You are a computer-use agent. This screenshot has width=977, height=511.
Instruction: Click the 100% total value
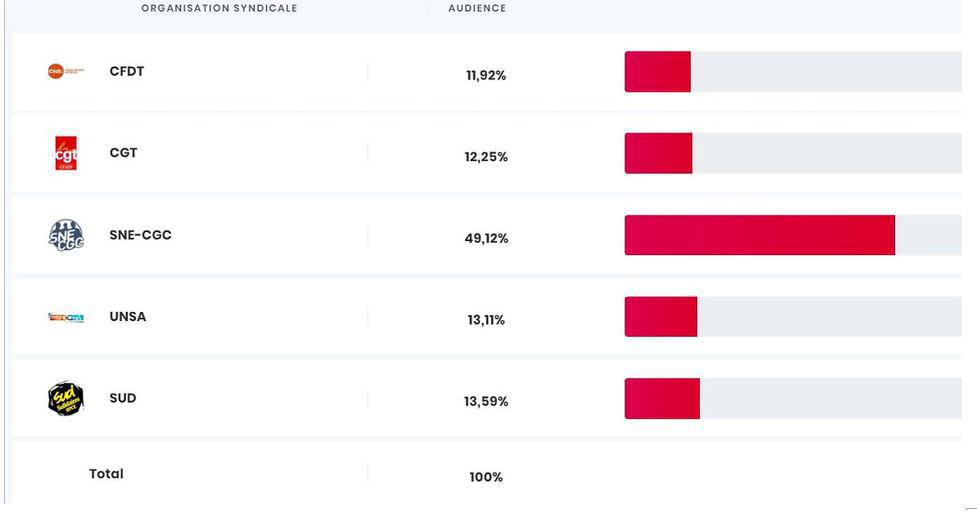pos(486,478)
